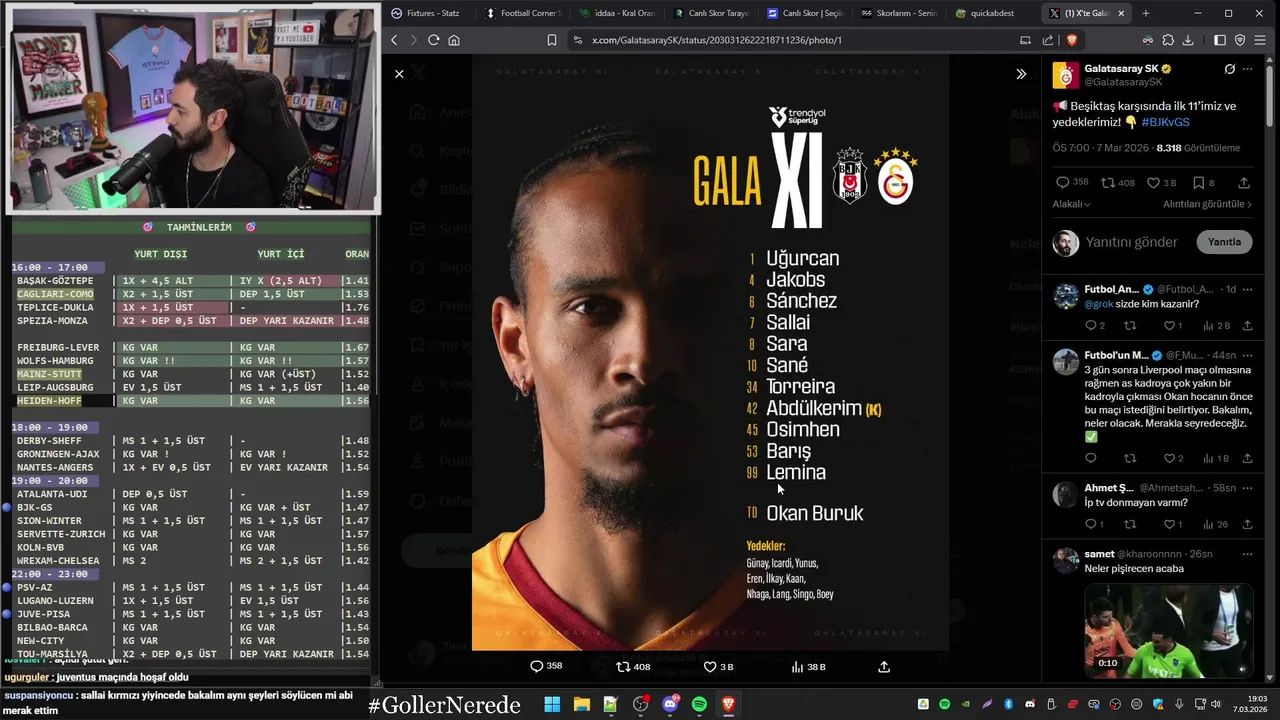This screenshot has width=1280, height=720.
Task: Bookmark this page in the address bar
Action: click(x=551, y=40)
